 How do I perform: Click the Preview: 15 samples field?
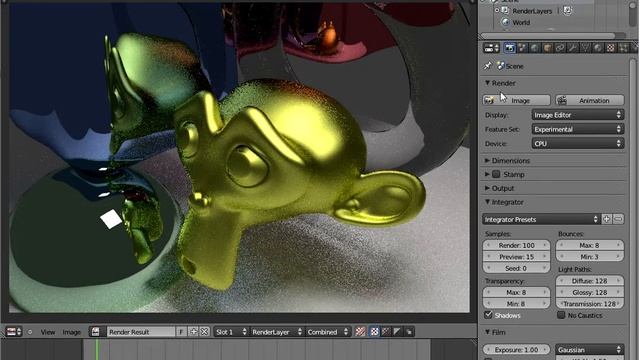[x=516, y=257]
